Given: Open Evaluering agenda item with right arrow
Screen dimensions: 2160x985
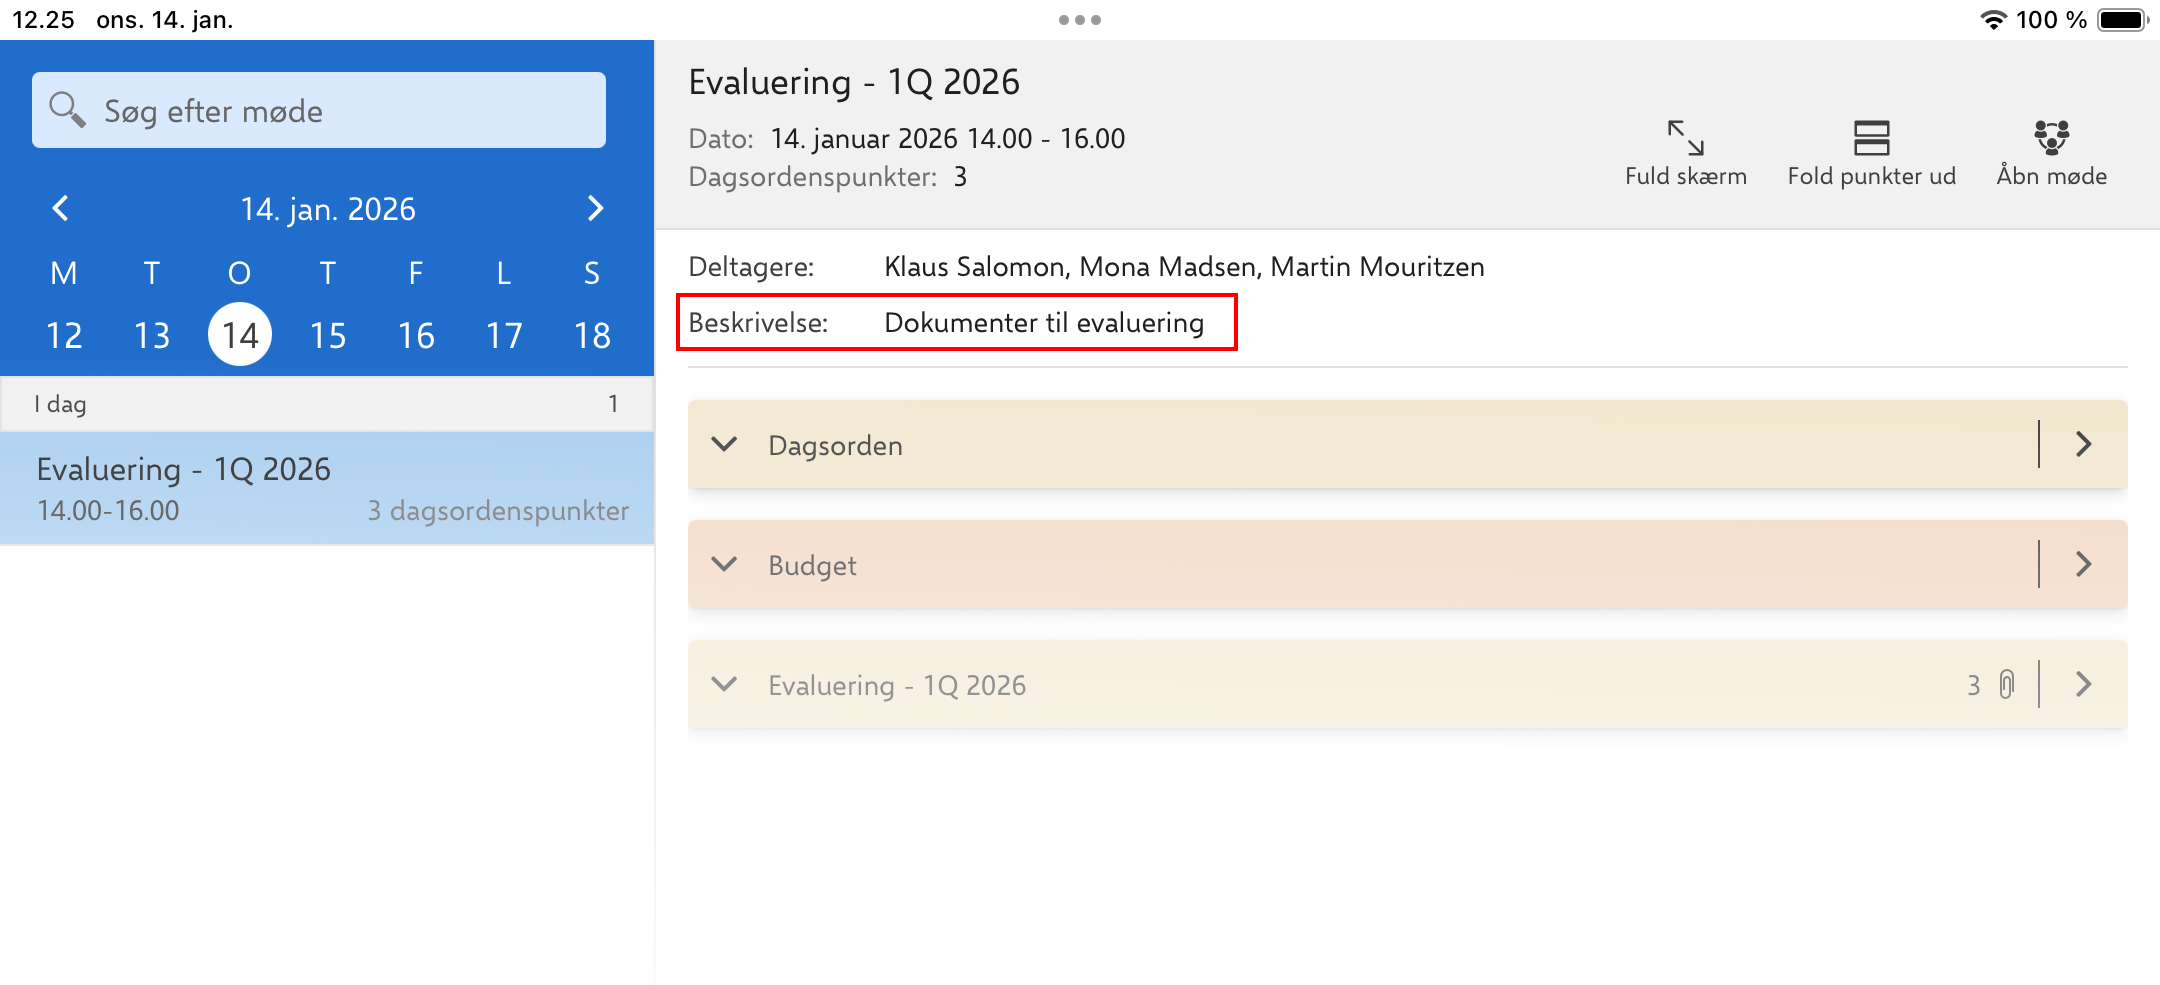Looking at the screenshot, I should click(x=2084, y=684).
